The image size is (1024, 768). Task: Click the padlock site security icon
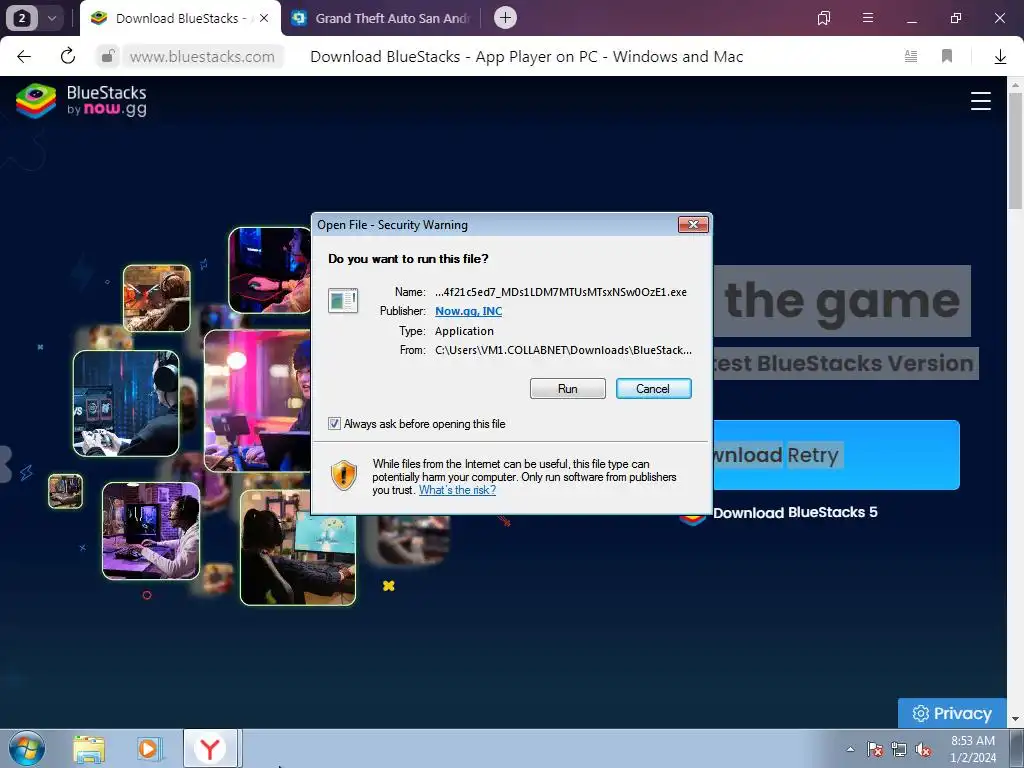tap(108, 56)
